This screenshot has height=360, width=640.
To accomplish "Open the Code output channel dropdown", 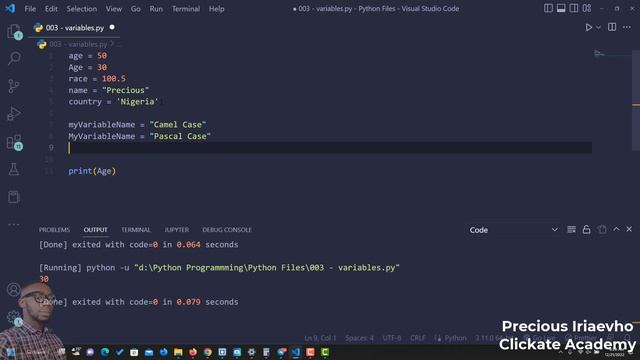I will (x=513, y=230).
